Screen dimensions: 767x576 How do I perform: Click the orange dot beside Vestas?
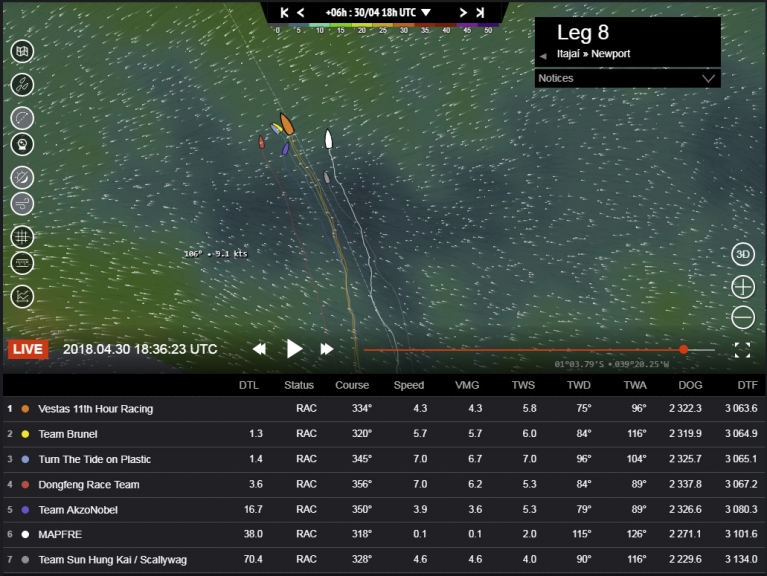pyautogui.click(x=25, y=409)
